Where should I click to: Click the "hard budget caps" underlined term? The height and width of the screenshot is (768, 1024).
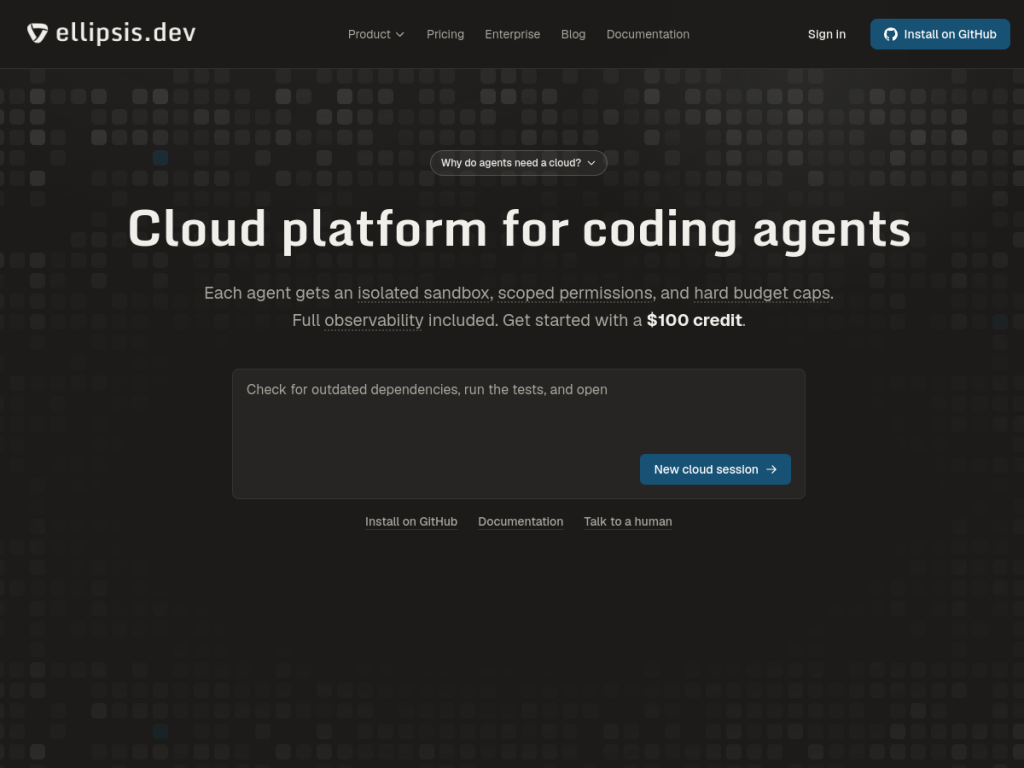[762, 293]
